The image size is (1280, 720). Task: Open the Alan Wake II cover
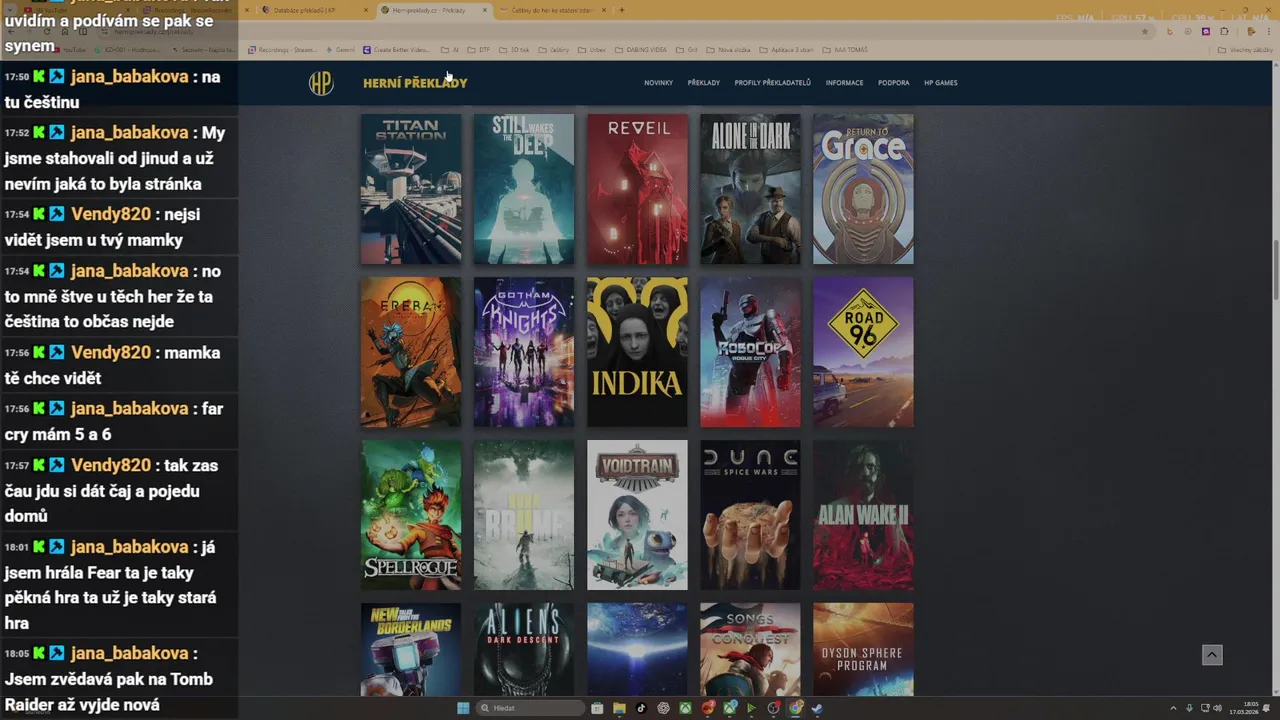[863, 515]
